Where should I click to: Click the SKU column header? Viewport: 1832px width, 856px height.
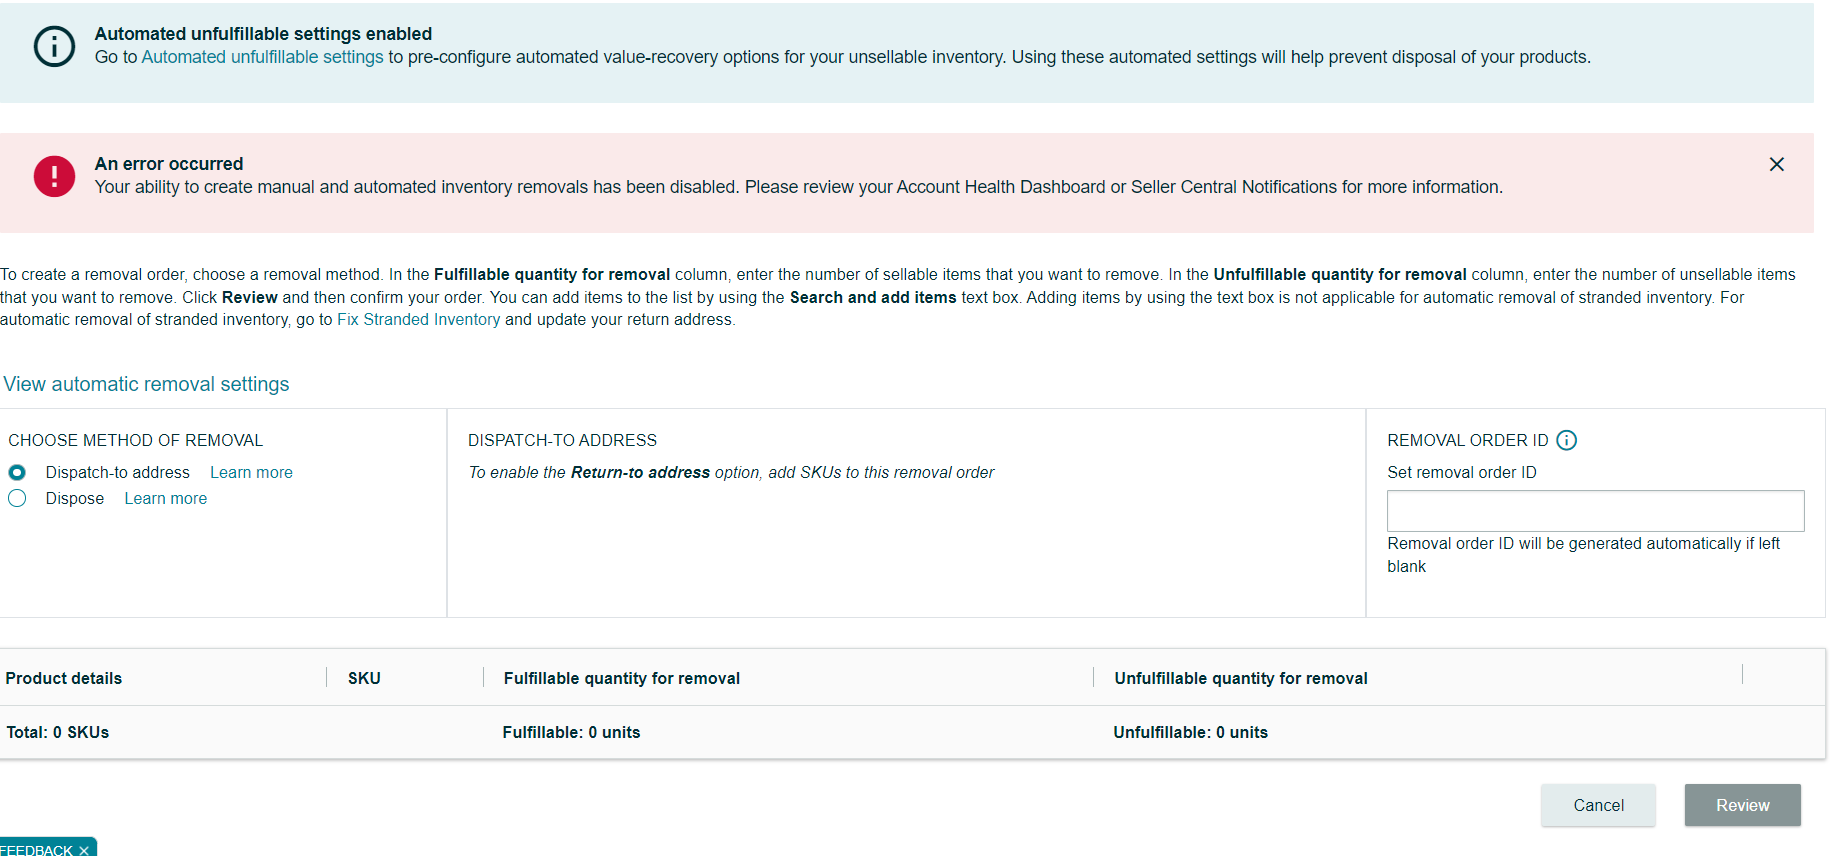[x=364, y=678]
